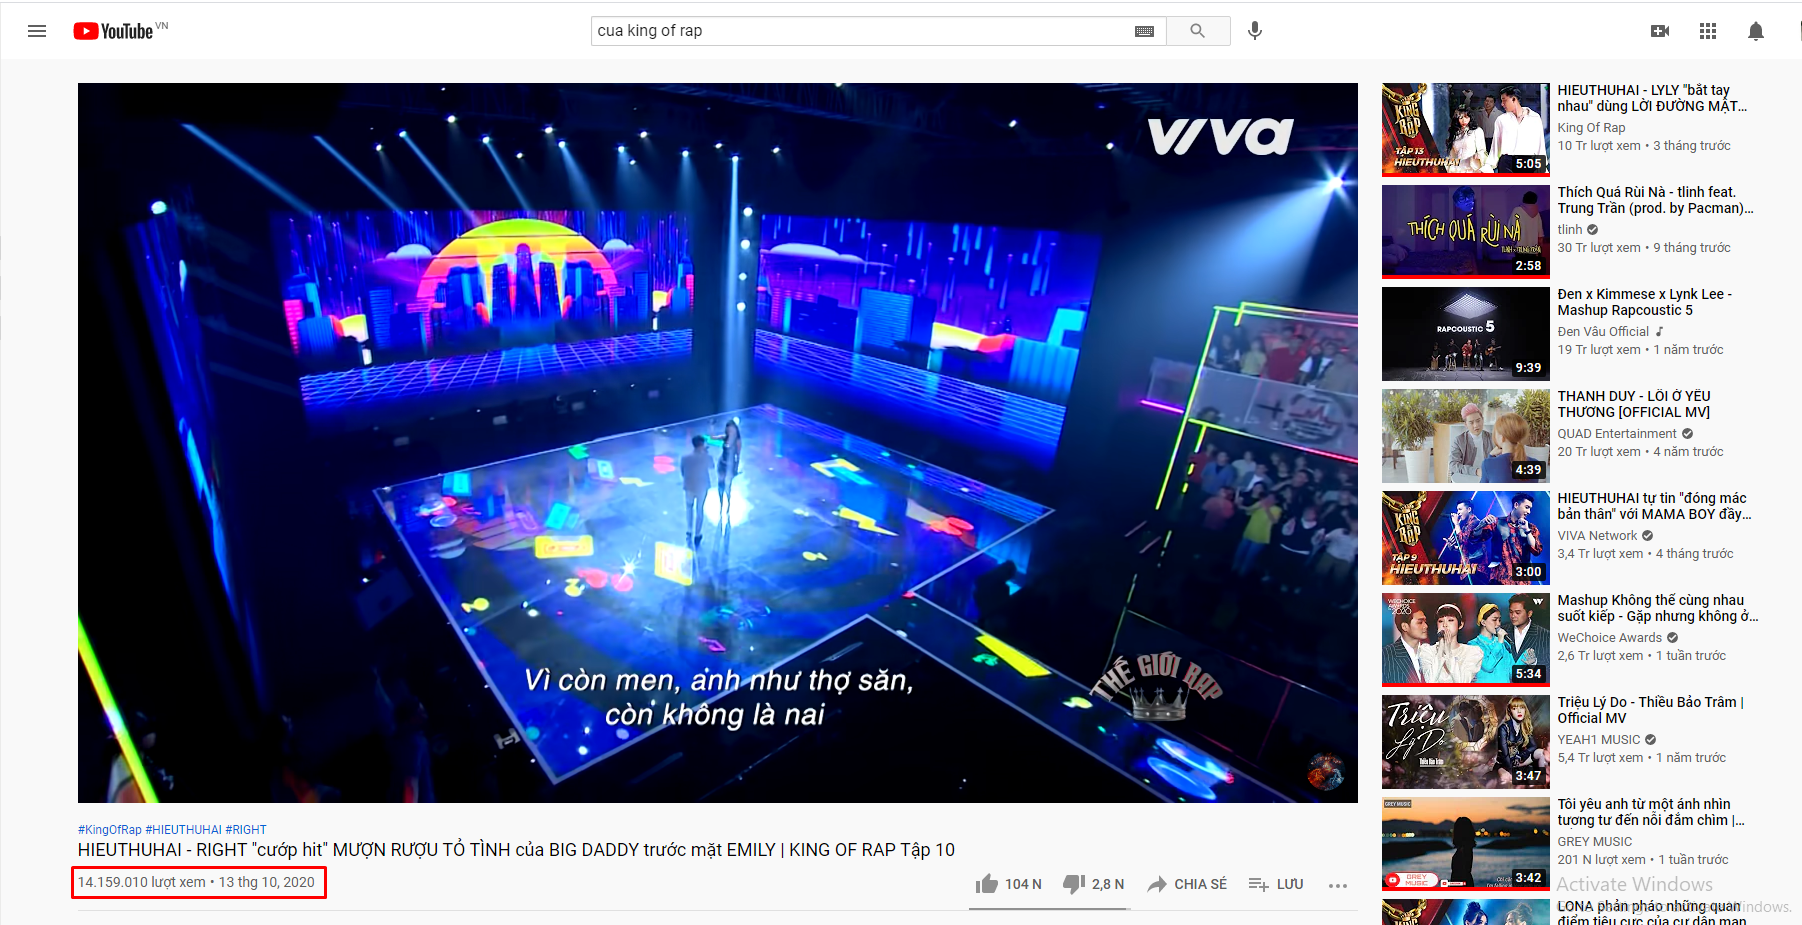The height and width of the screenshot is (925, 1802).
Task: Click the magnifier search button
Action: (1197, 31)
